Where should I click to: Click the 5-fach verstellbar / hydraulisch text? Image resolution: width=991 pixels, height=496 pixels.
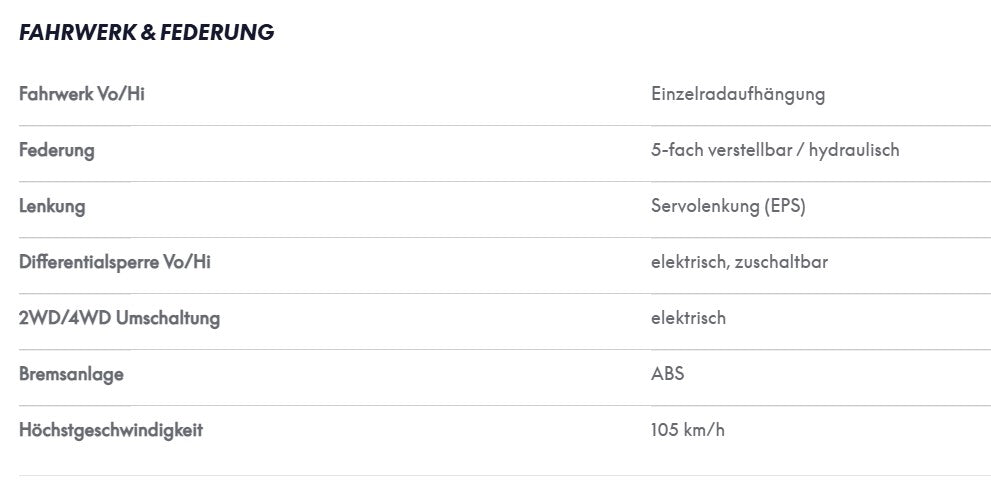tap(775, 150)
